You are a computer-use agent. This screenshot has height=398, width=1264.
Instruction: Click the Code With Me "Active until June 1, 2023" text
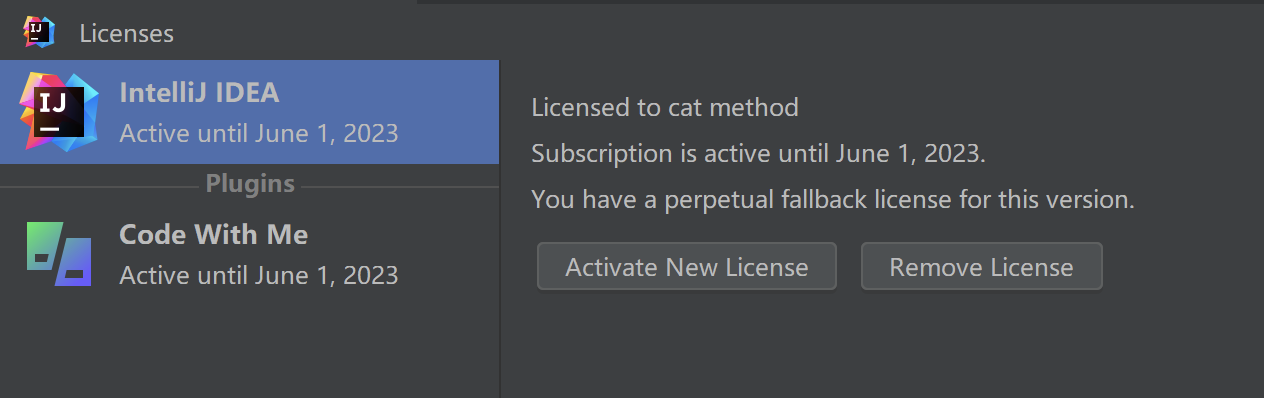[x=259, y=275]
